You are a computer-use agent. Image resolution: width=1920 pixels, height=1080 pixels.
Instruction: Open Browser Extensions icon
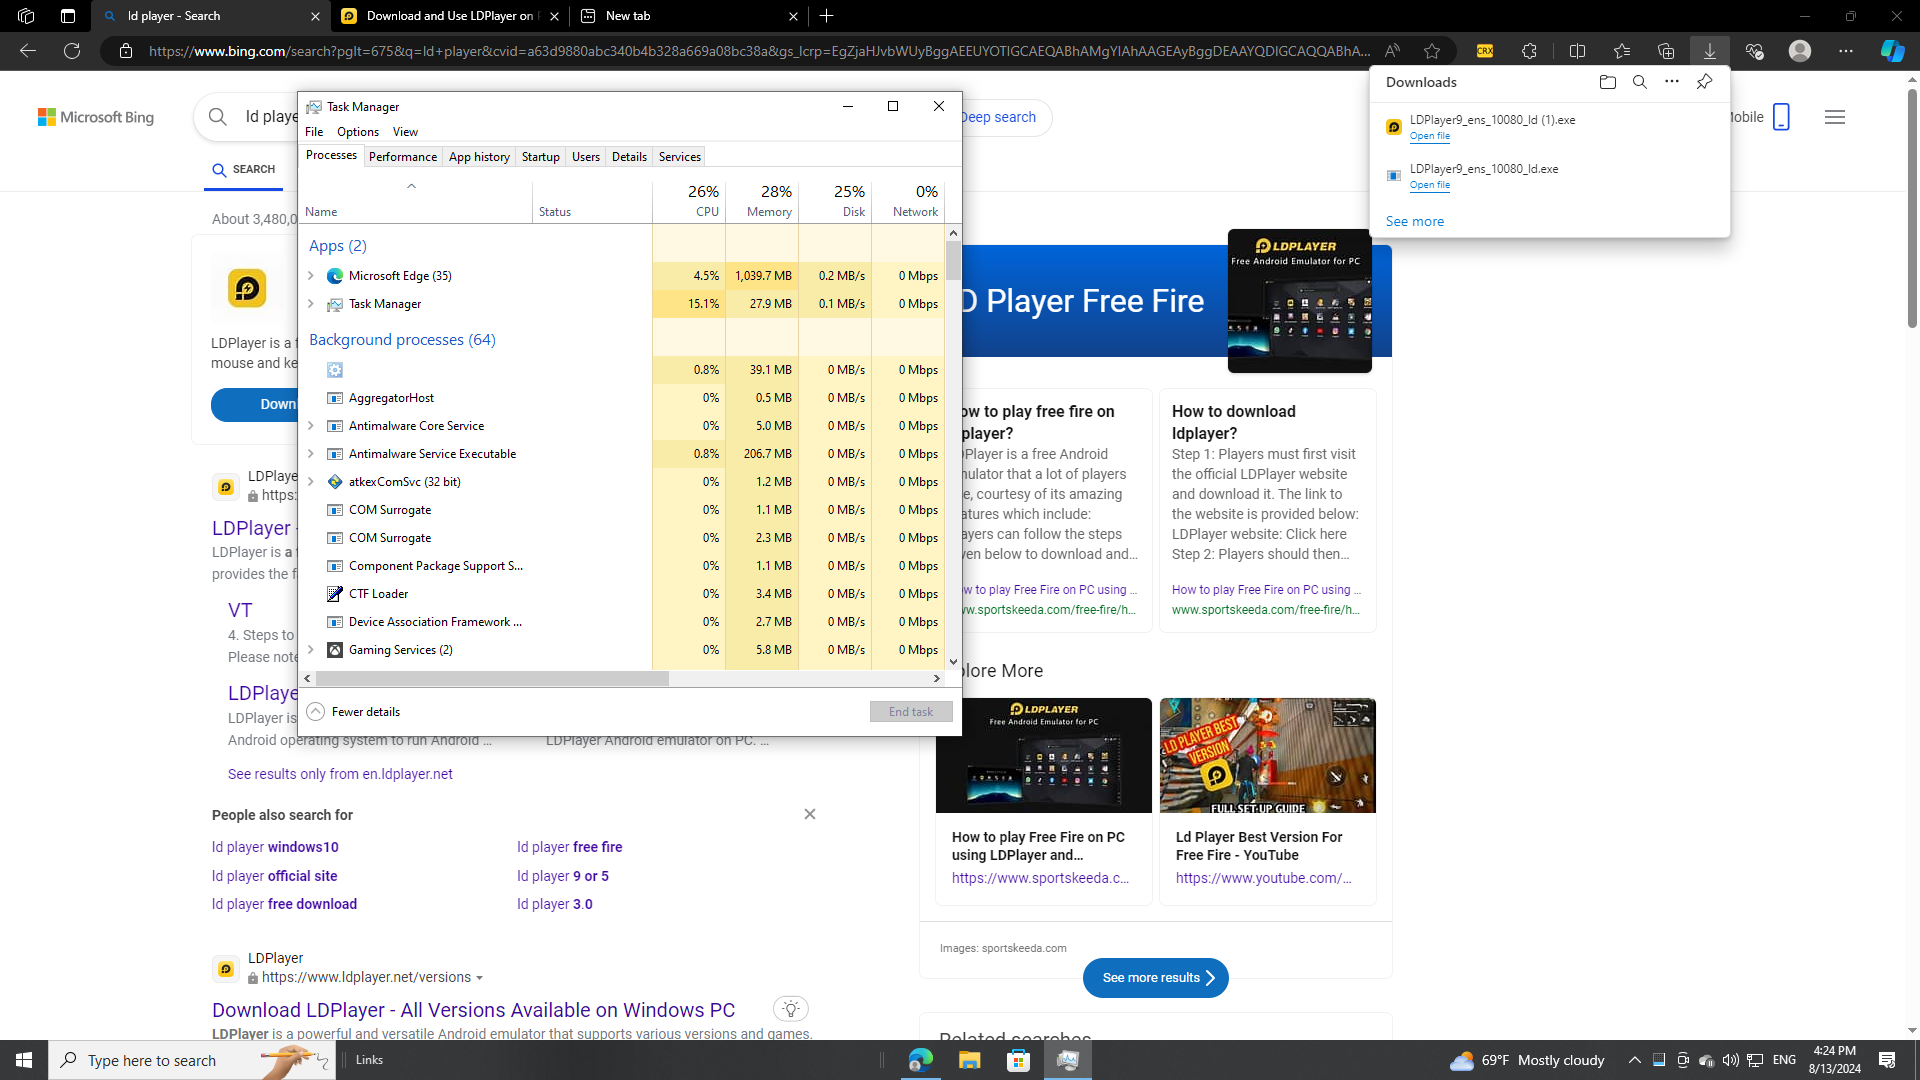(1529, 51)
